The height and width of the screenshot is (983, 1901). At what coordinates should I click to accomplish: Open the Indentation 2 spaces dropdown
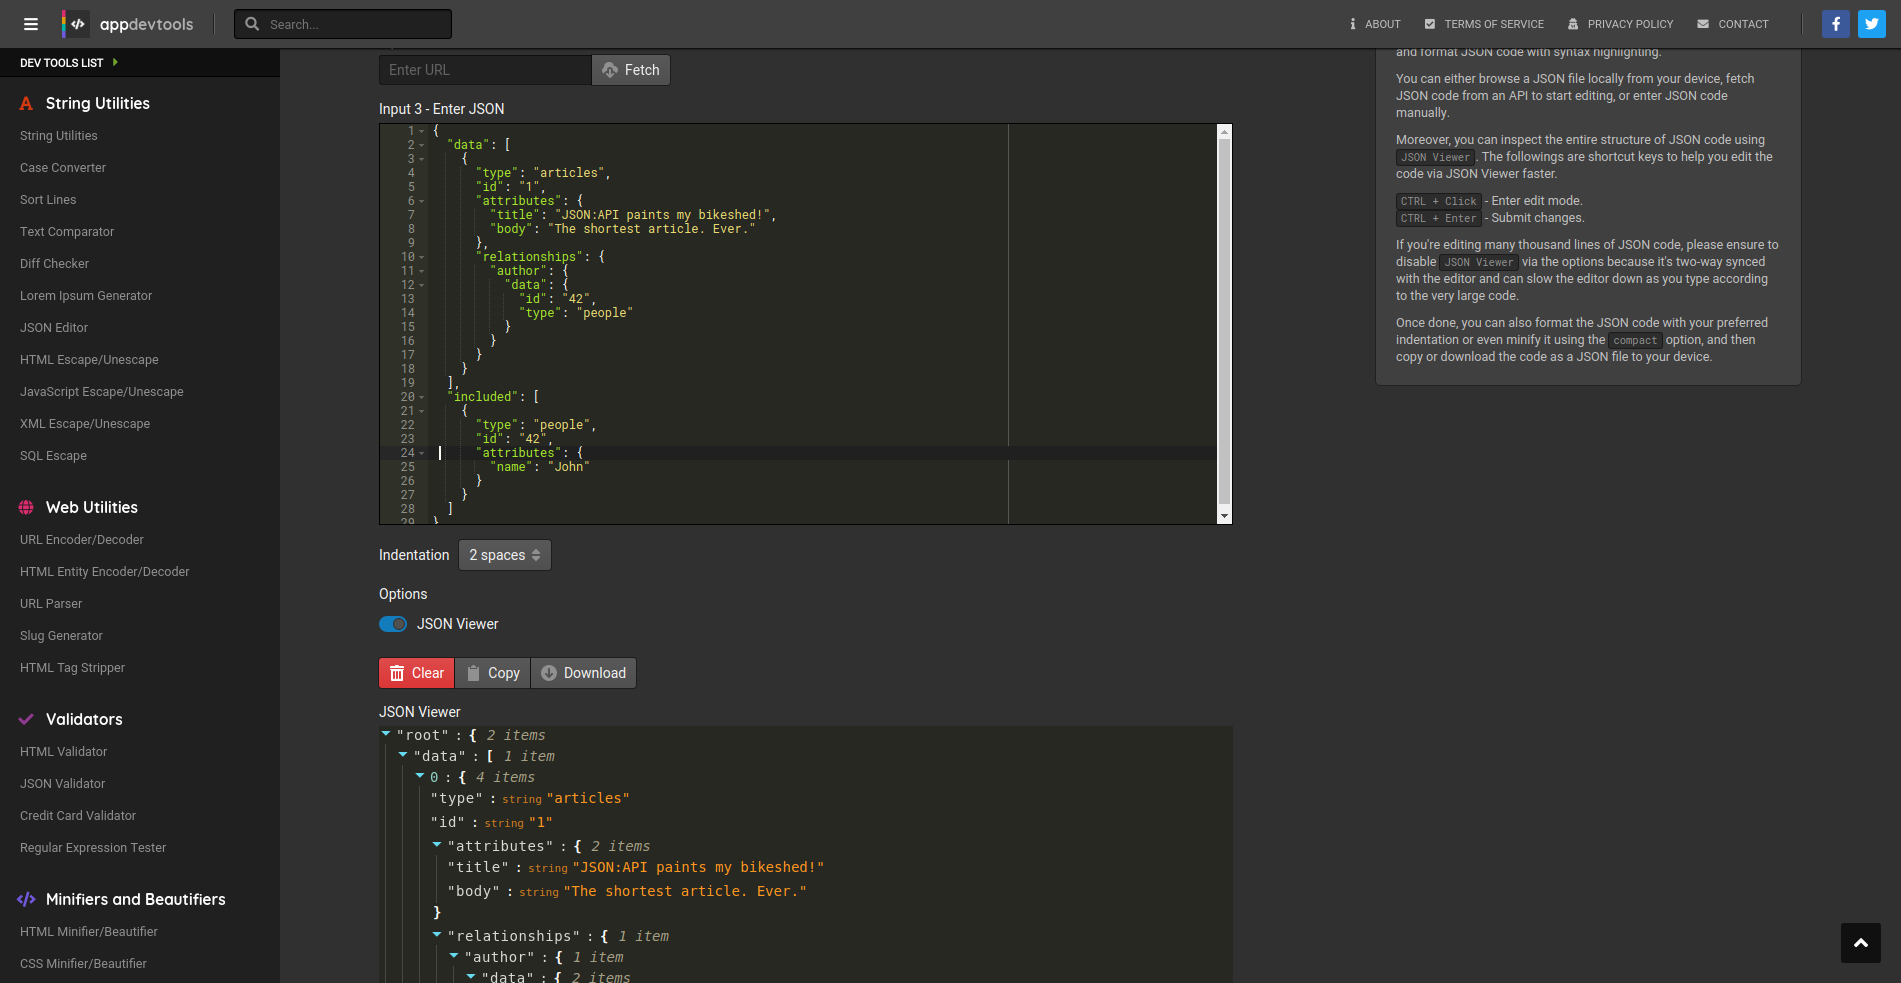coord(504,555)
